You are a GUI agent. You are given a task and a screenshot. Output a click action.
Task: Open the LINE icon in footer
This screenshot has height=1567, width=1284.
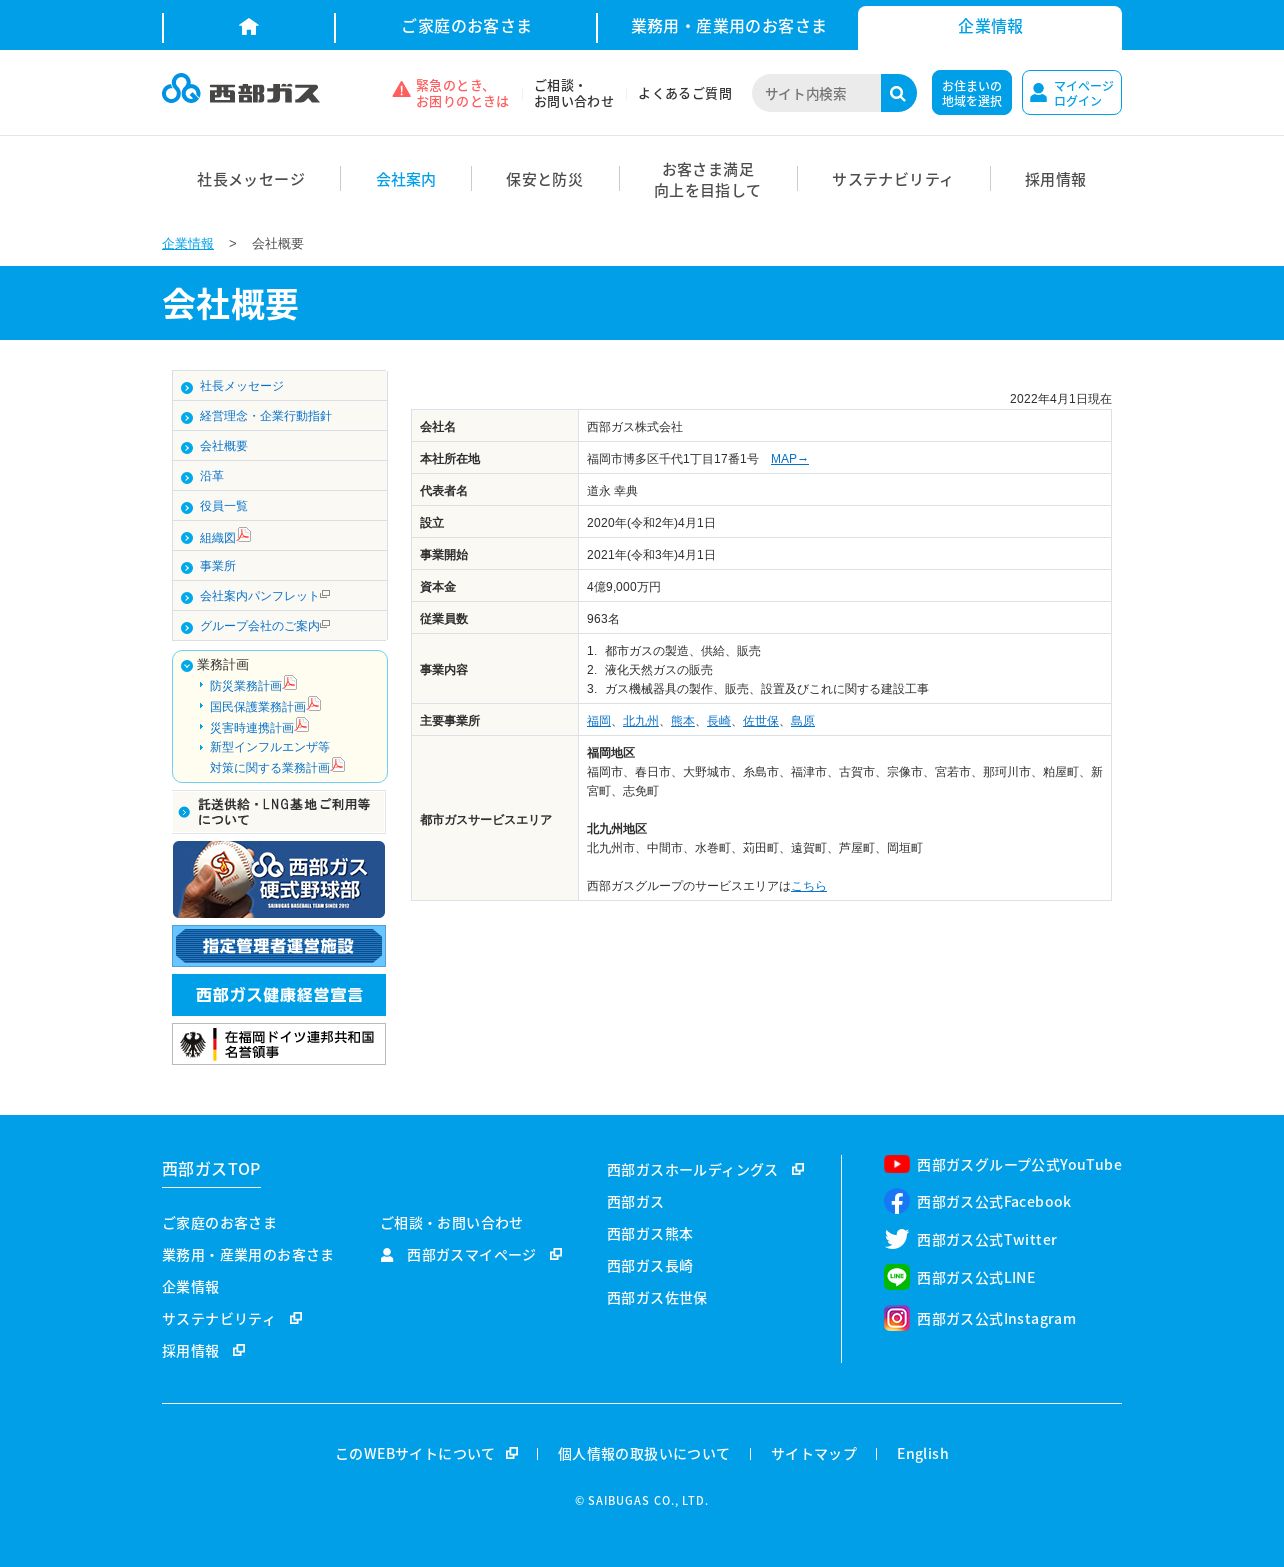(897, 1277)
